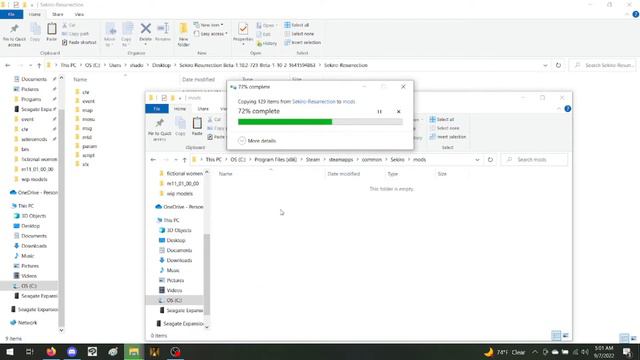Open the mods destination link
640x360 pixels.
(349, 101)
